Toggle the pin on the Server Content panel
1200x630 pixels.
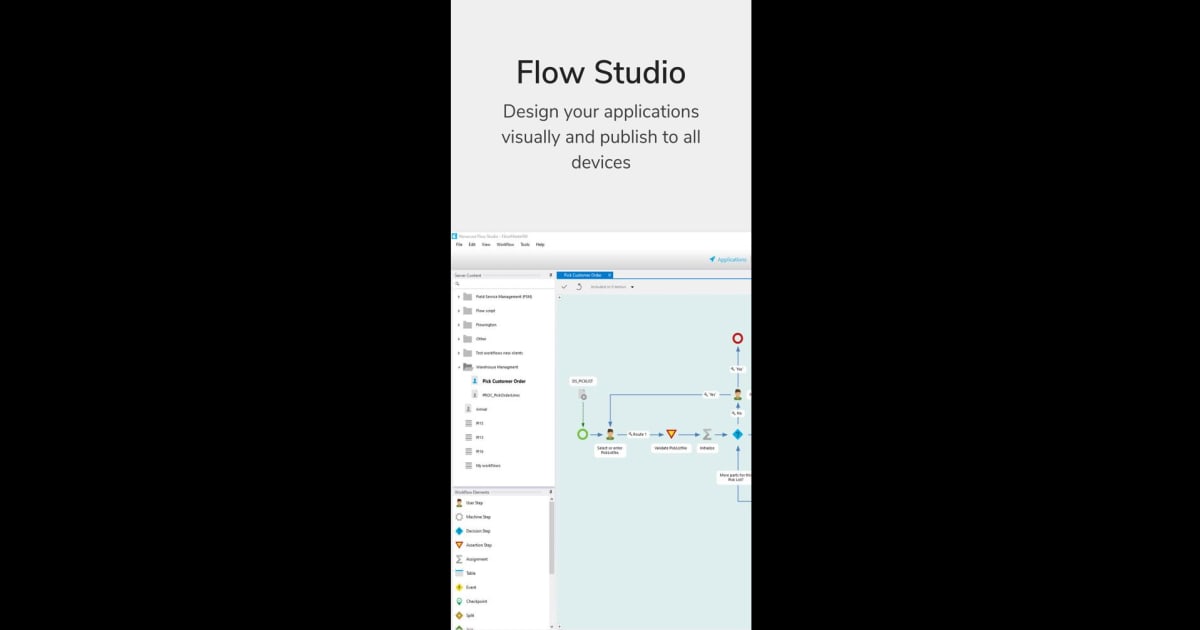pos(549,275)
